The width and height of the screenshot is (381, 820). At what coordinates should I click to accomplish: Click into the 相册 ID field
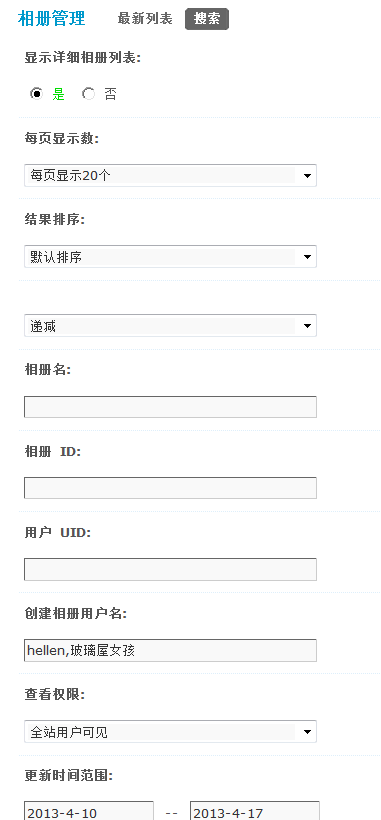[170, 488]
